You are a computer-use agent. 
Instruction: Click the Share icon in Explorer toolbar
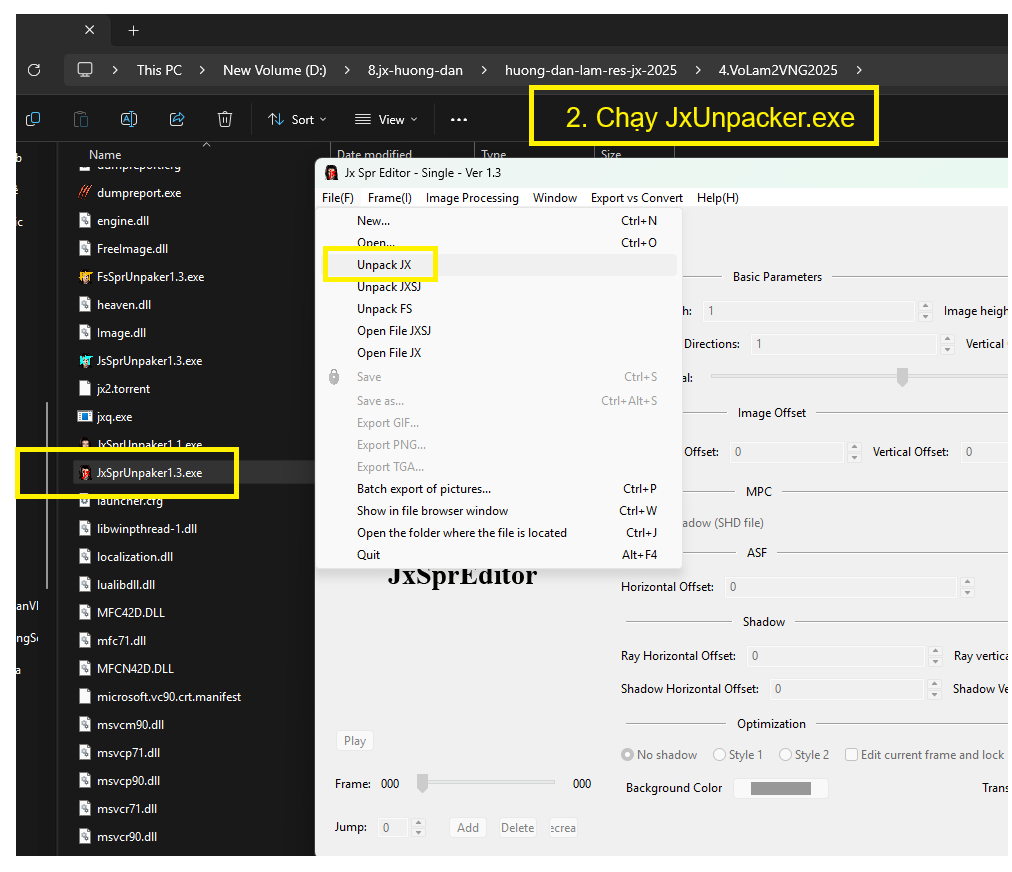coord(177,119)
